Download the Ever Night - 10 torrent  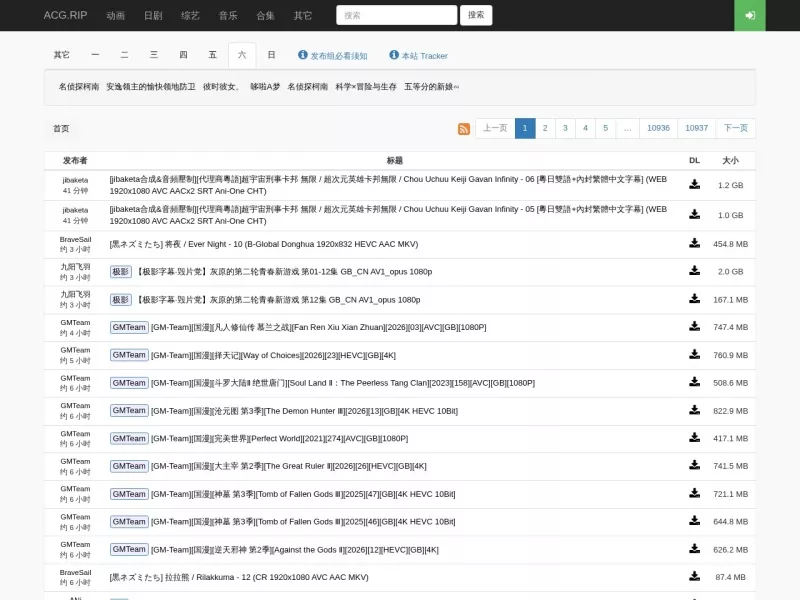(694, 243)
